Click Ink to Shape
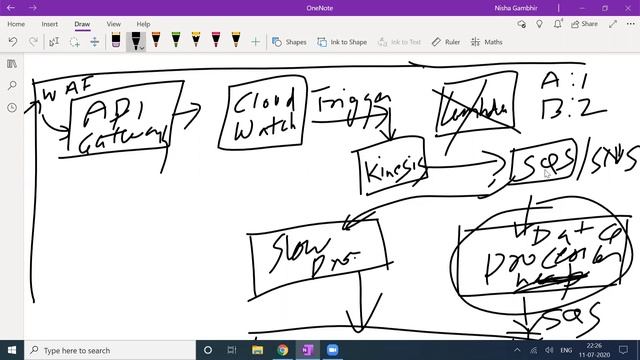Screen dimensions: 640x360 342,42
